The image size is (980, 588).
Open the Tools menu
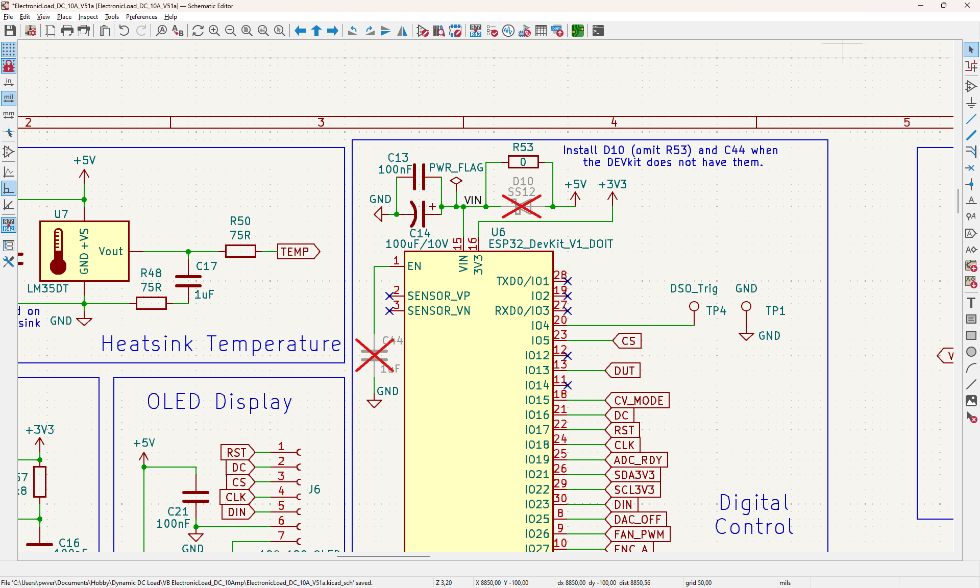pyautogui.click(x=112, y=17)
